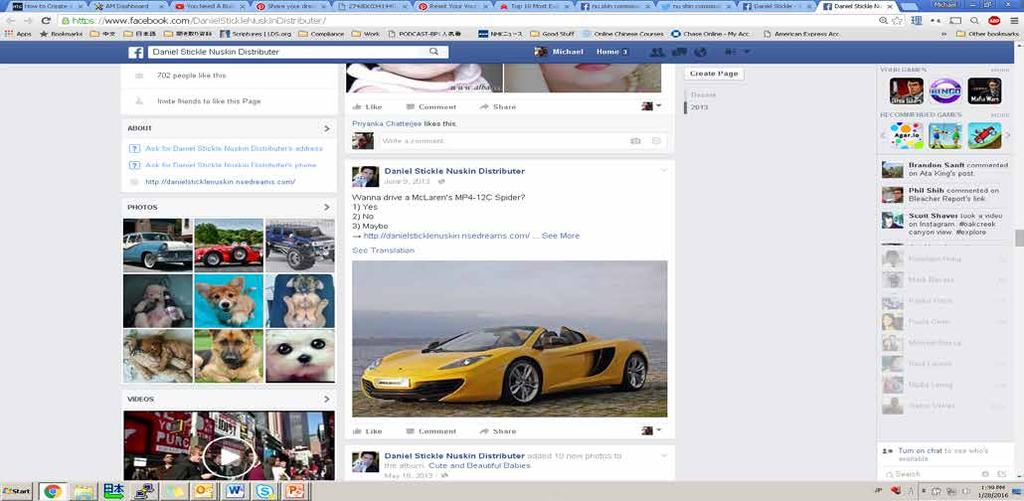Open the Facebook messages icon
The image size is (1024, 501).
pyautogui.click(x=679, y=52)
